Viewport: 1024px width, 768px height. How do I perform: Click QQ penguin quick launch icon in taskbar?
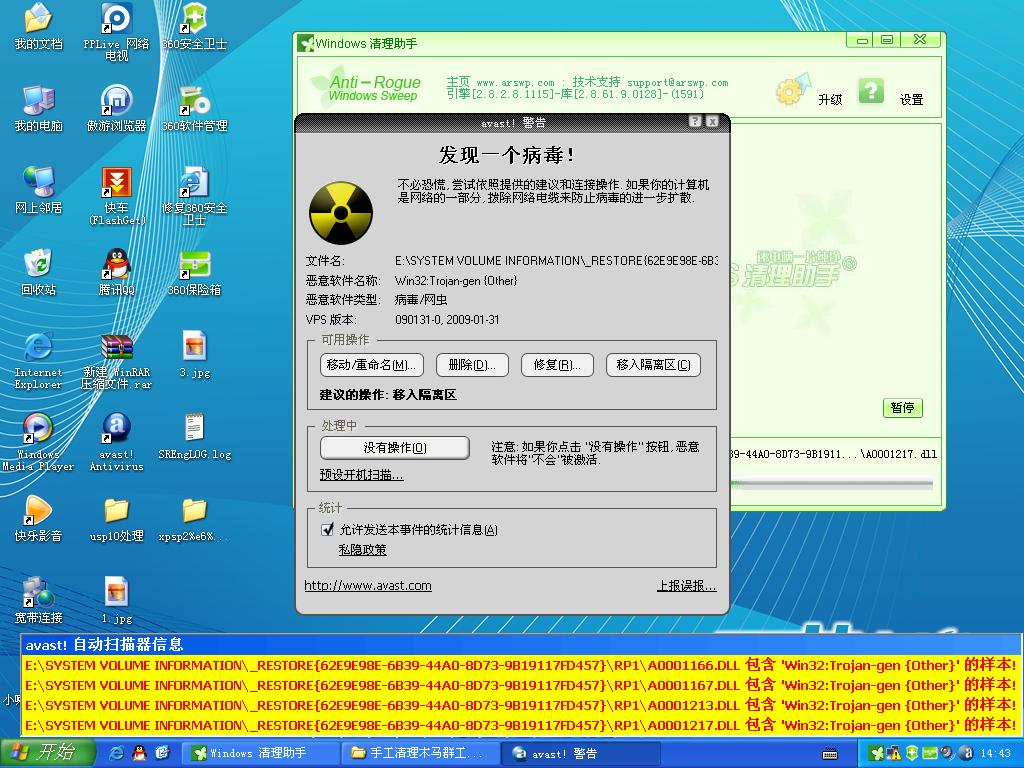point(139,753)
